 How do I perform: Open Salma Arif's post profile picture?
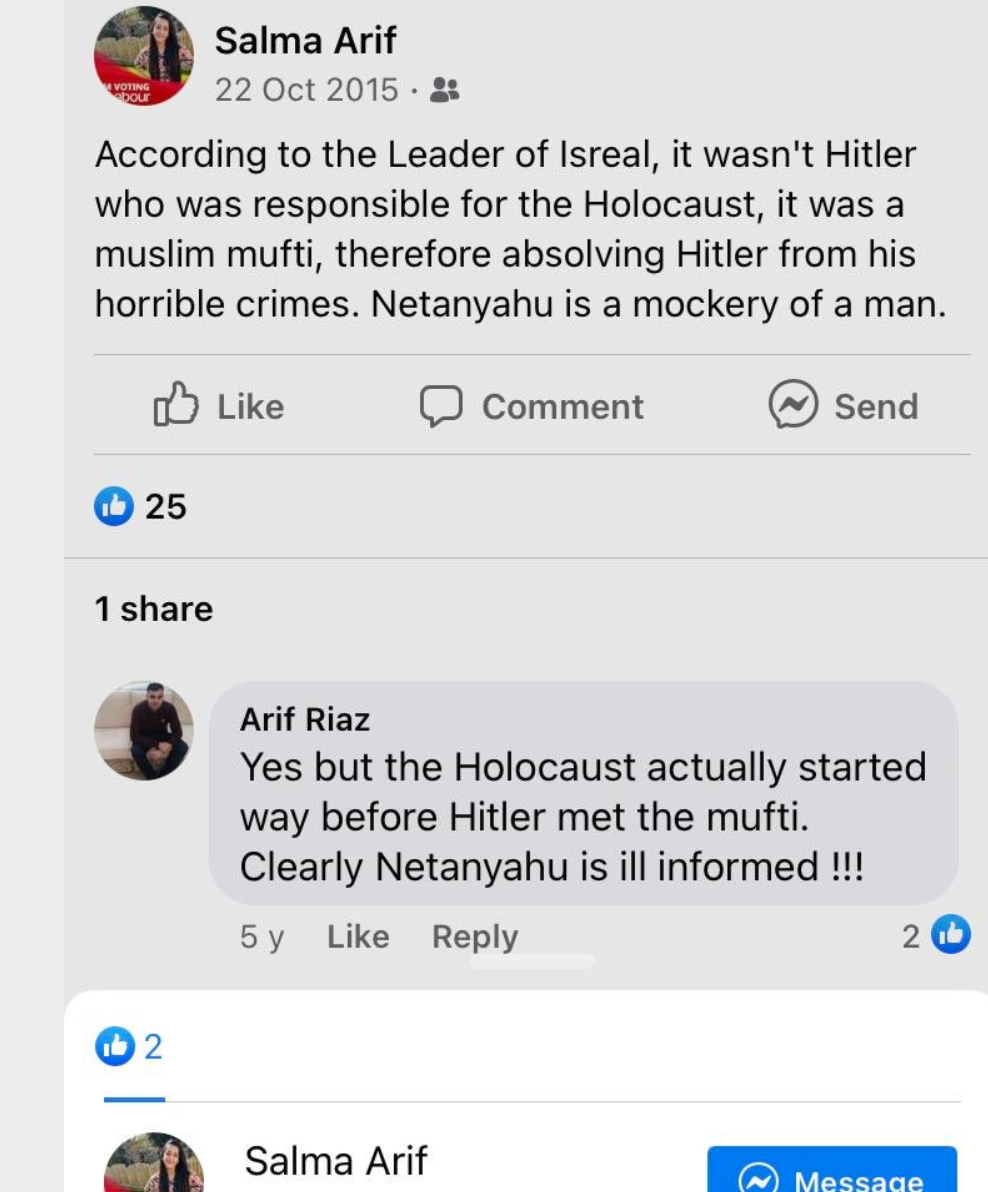tap(144, 56)
